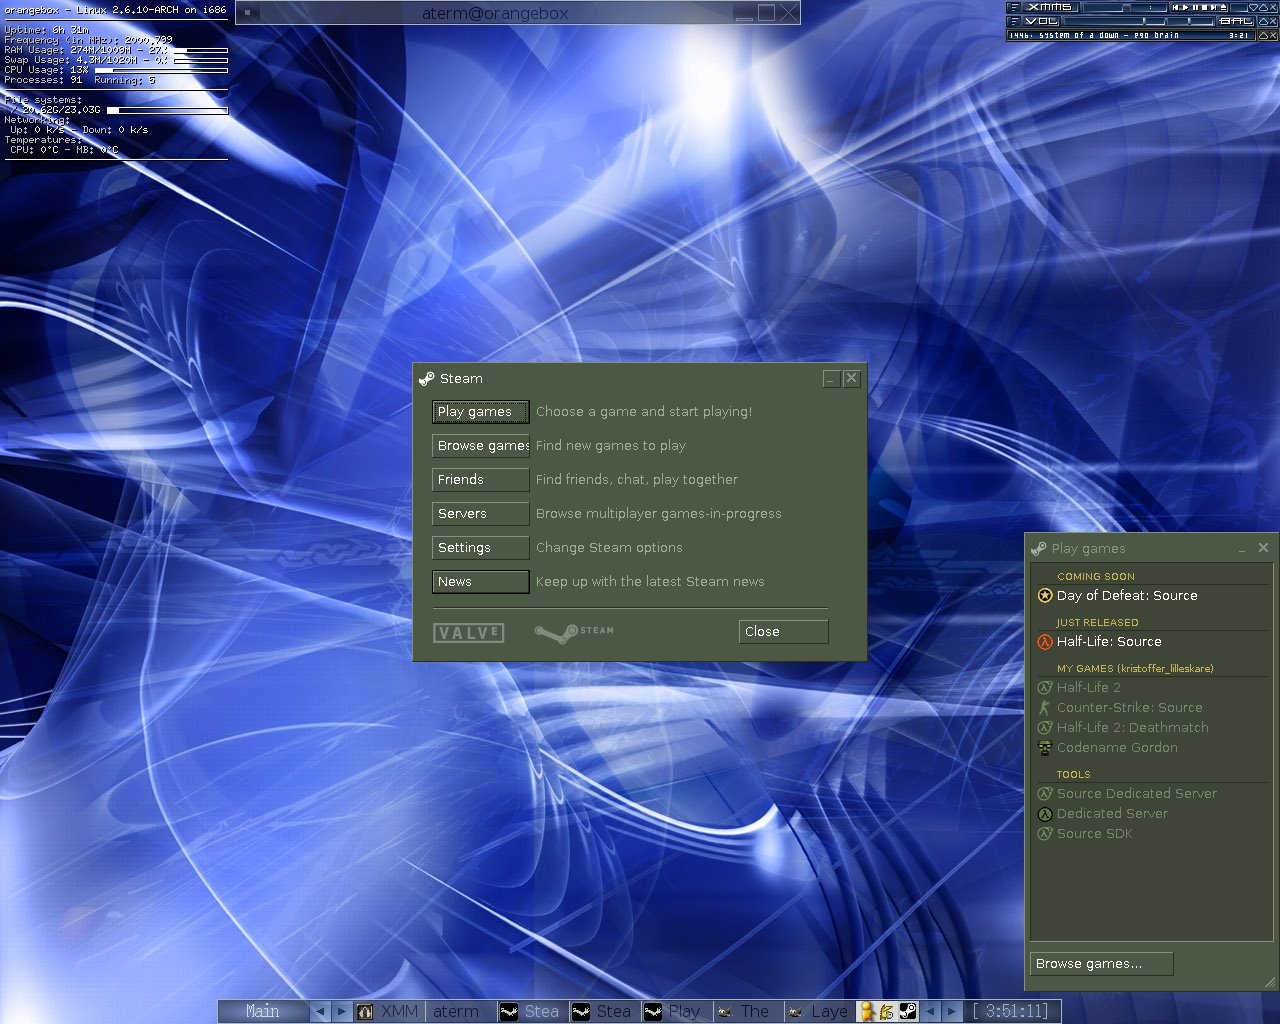The width and height of the screenshot is (1280, 1024).
Task: Switch to previous workspace using left arrow near Main
Action: (320, 1011)
